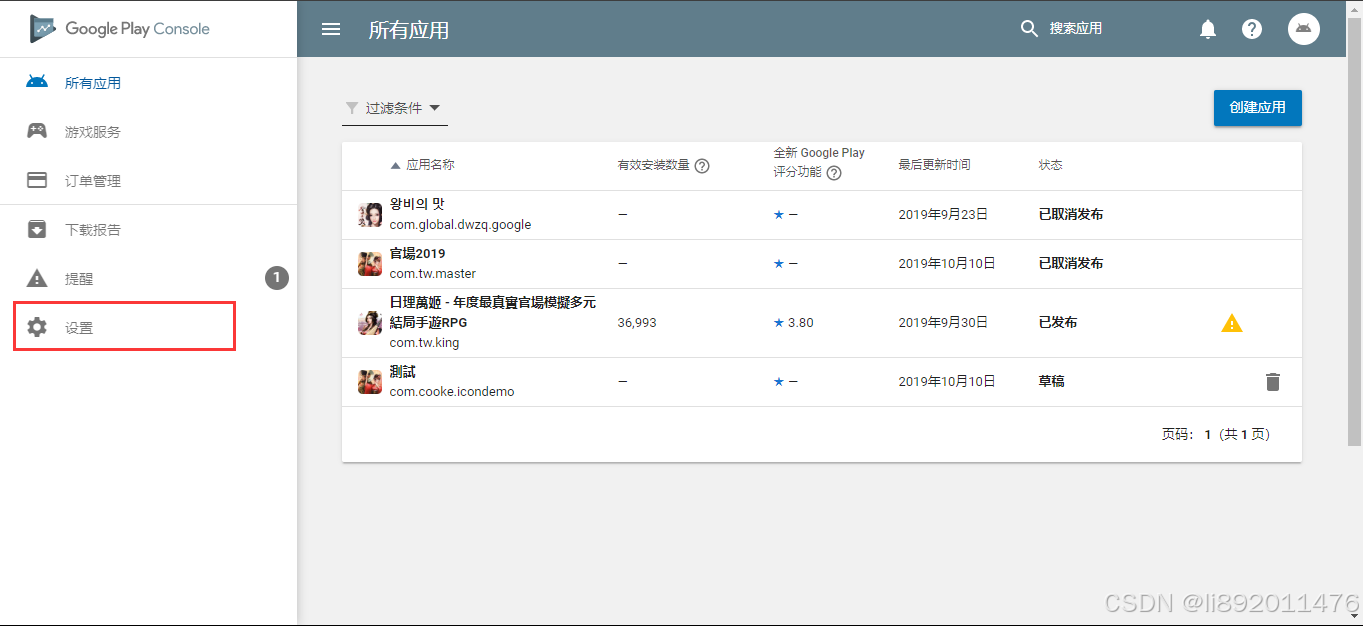Click the warning triangle icon for 提醒

(37, 278)
